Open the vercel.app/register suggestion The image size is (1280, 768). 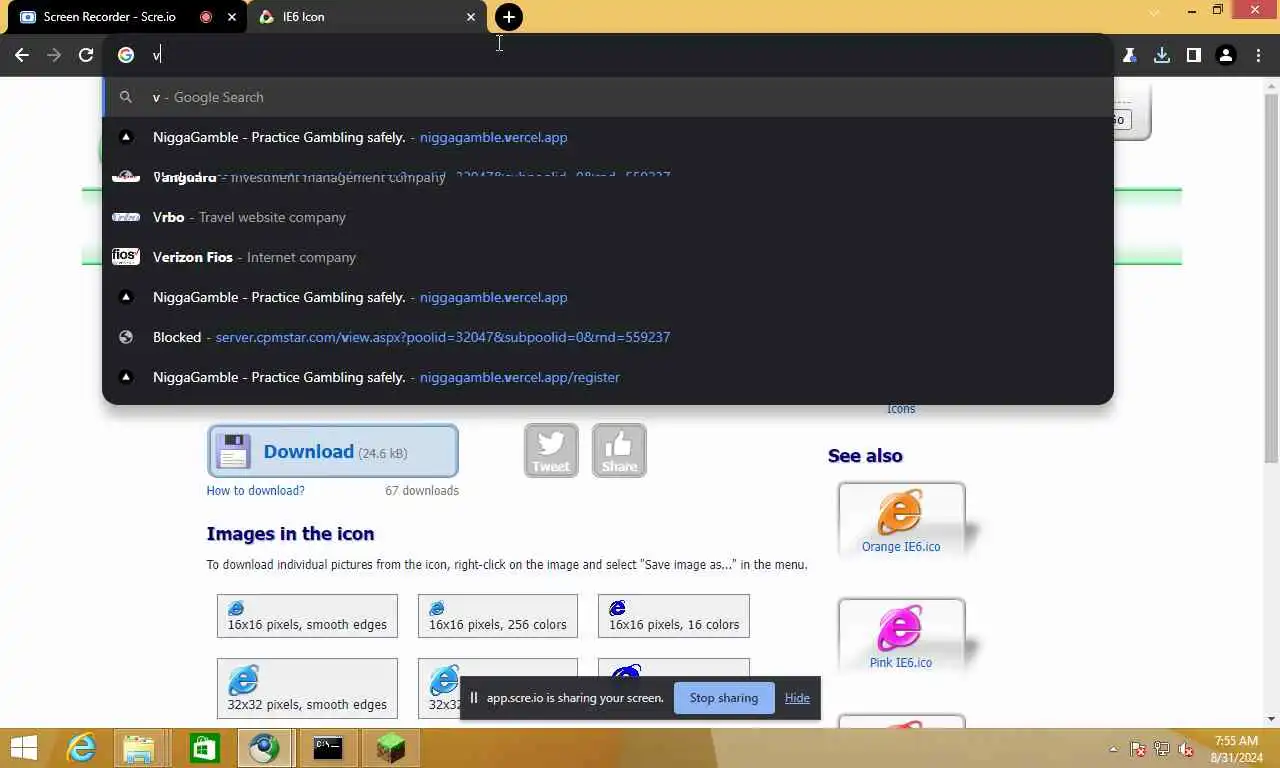608,377
